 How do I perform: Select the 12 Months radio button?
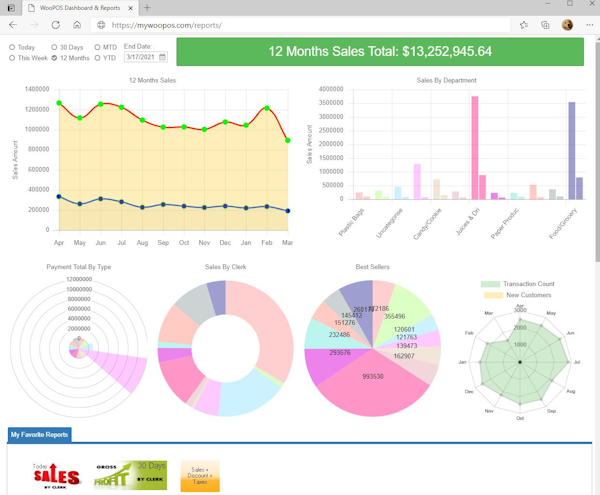54,58
